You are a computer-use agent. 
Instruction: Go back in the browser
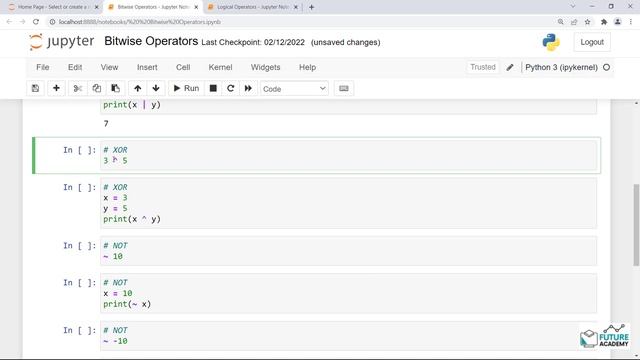coord(9,22)
